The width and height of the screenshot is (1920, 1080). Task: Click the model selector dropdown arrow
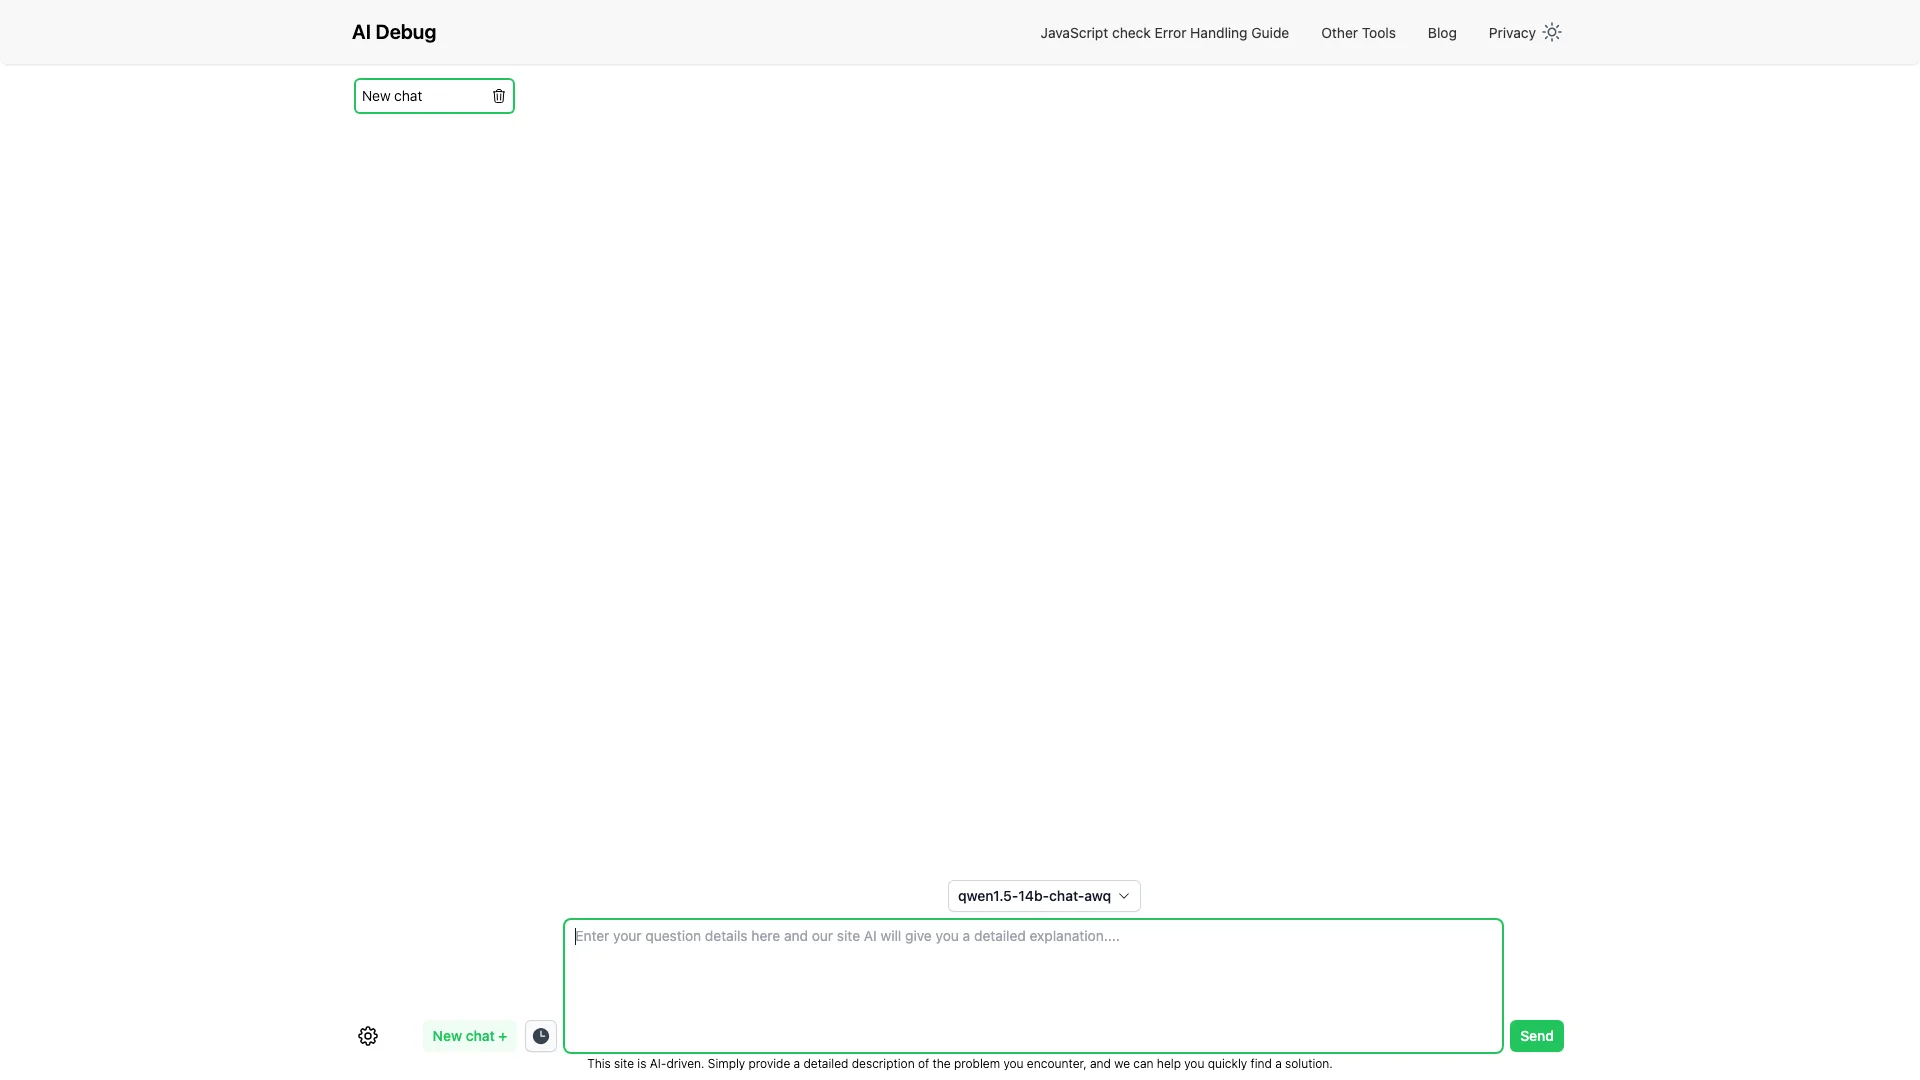(x=1122, y=897)
